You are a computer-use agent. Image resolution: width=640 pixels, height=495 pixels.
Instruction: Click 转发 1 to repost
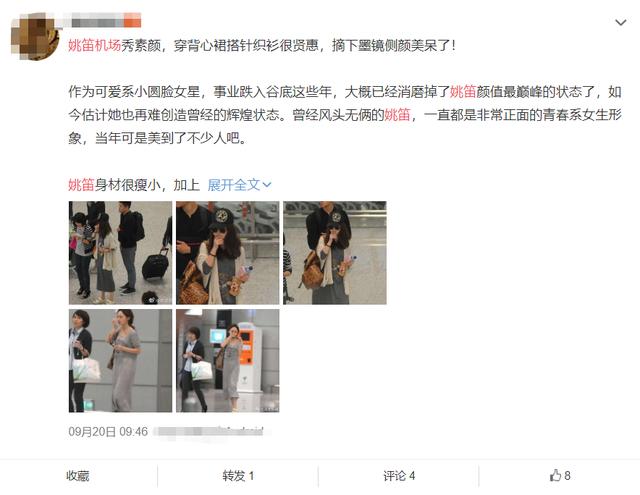coord(238,476)
